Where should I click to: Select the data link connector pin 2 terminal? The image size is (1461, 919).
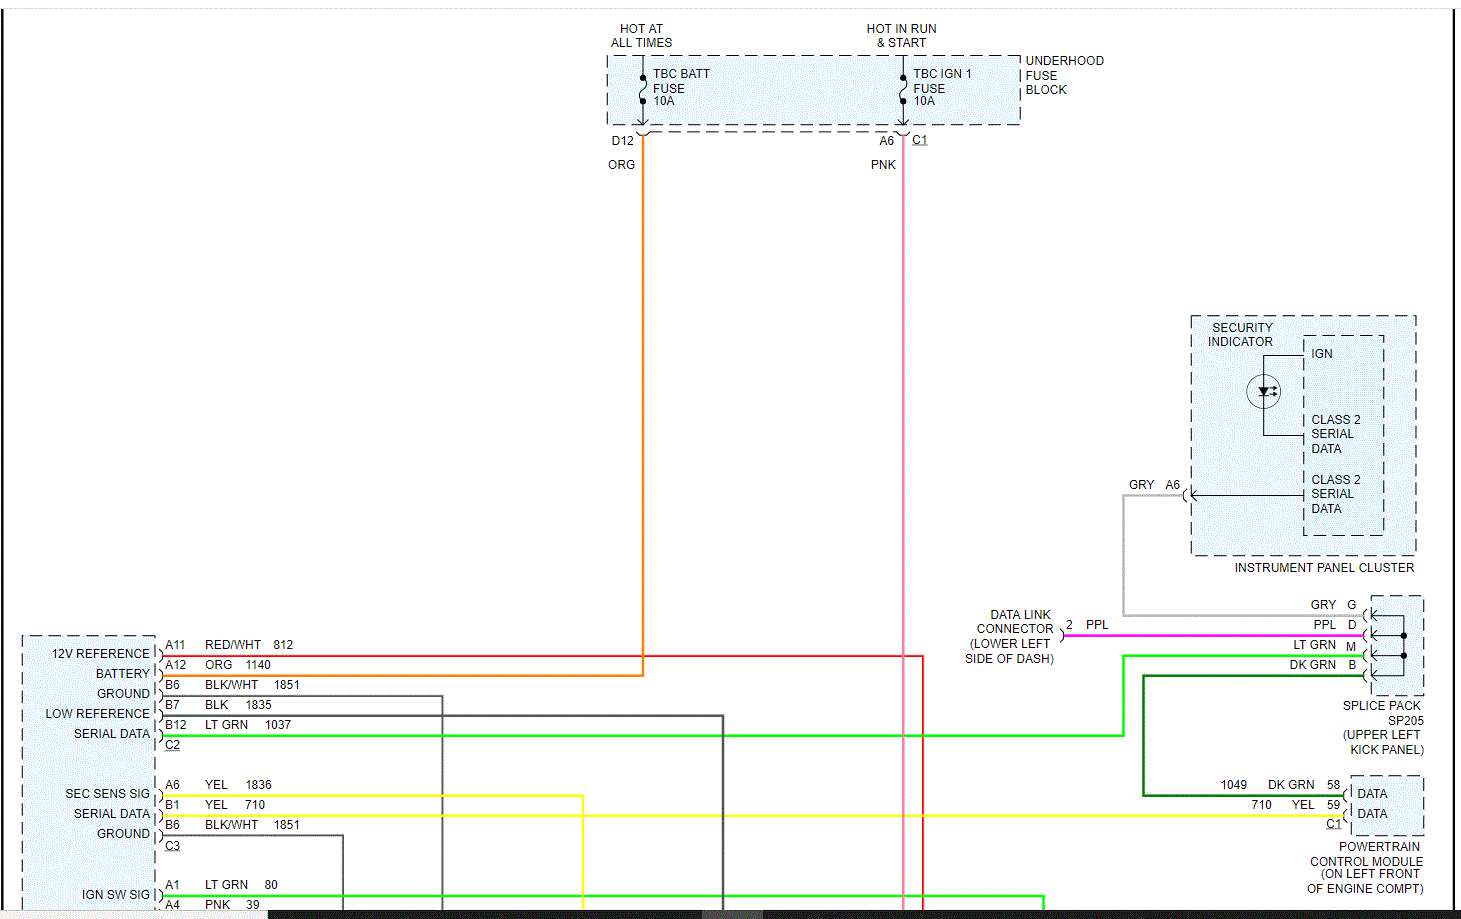[1062, 634]
